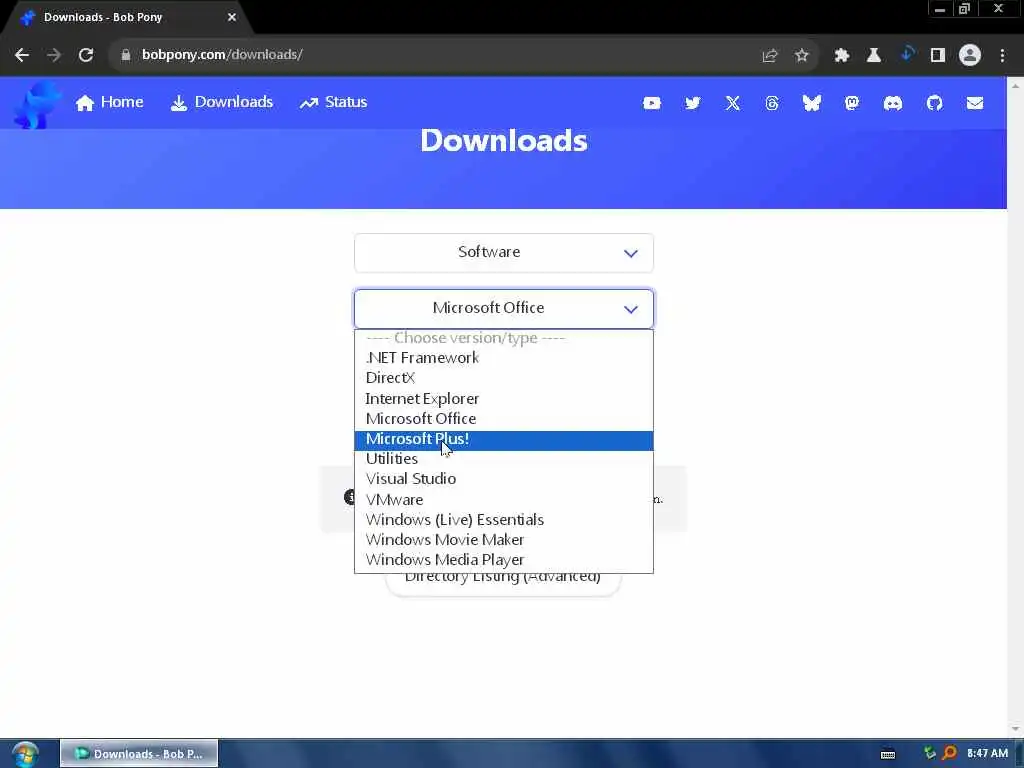Open Chrome three-dot menu
This screenshot has width=1024, height=768.
1002,56
